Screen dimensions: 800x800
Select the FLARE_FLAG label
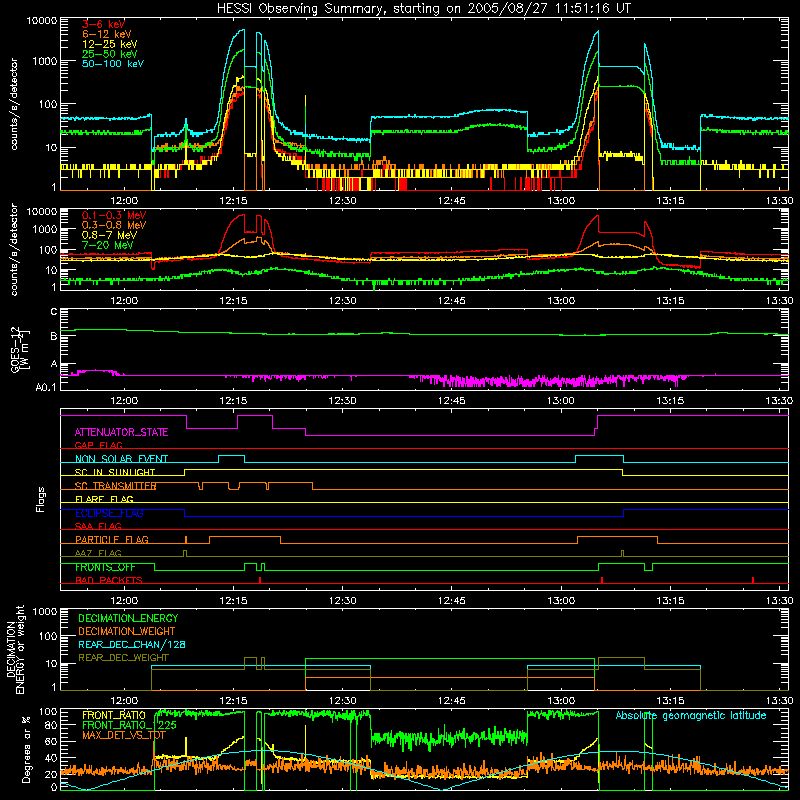tap(104, 499)
